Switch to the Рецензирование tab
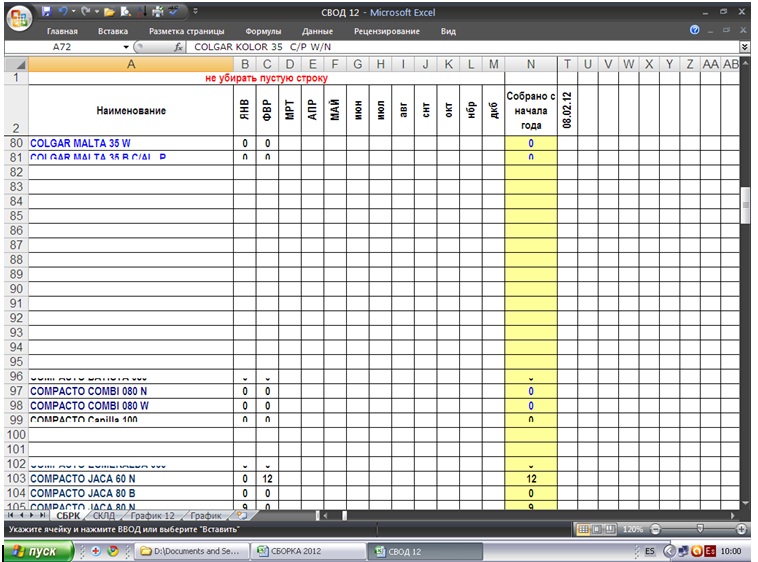Viewport: 758px width, 562px height. (x=387, y=31)
